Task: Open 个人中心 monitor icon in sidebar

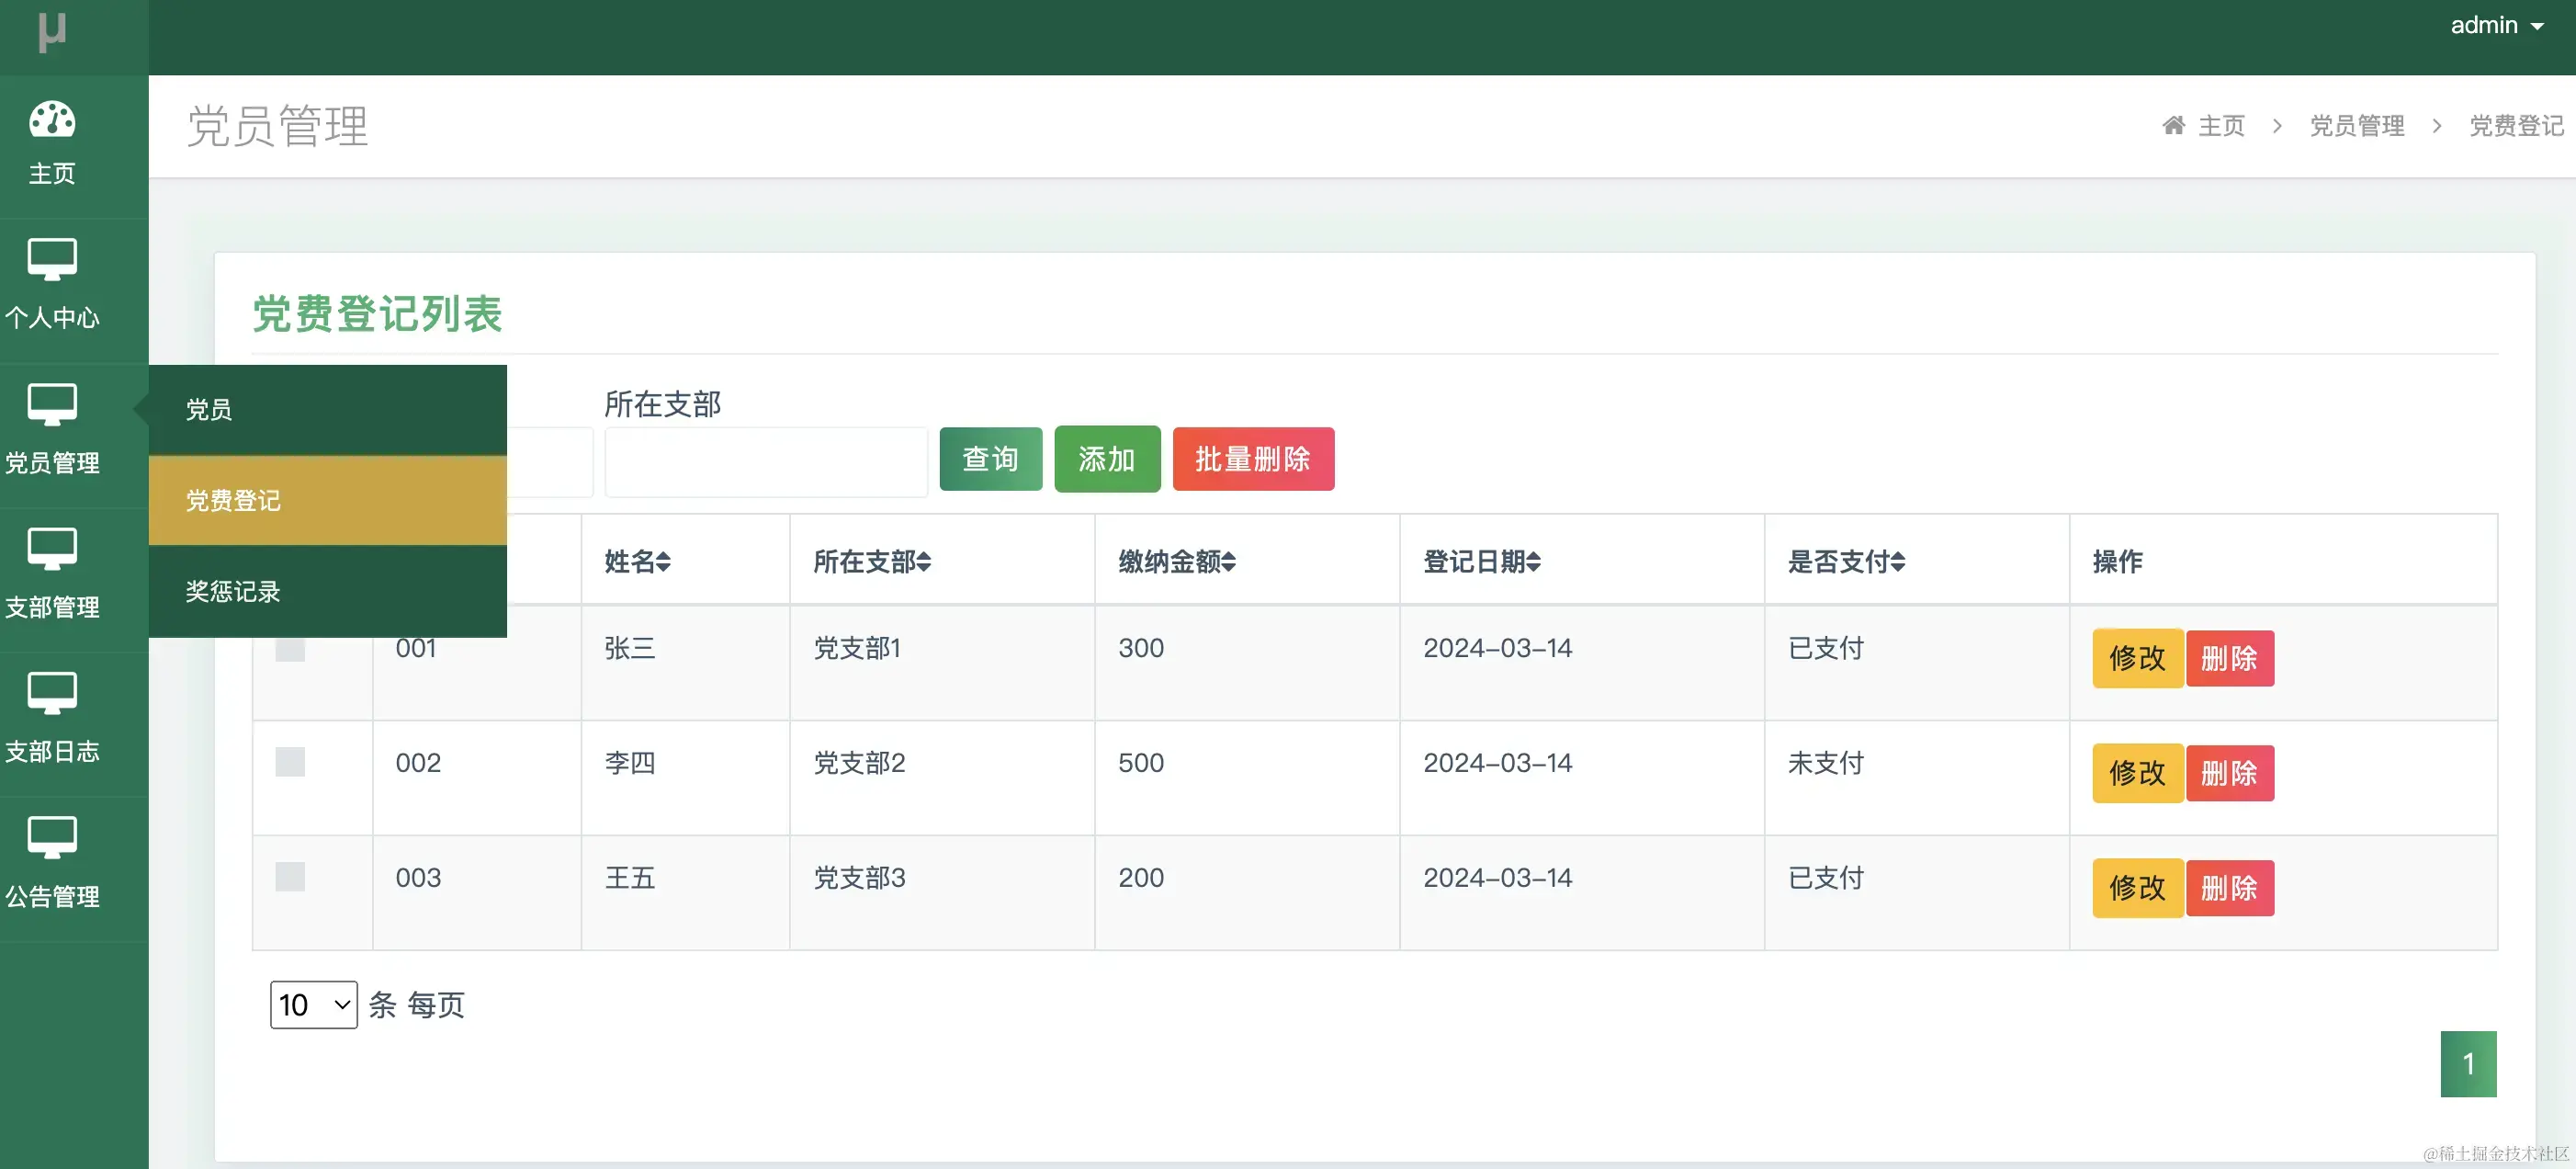Action: (52, 260)
